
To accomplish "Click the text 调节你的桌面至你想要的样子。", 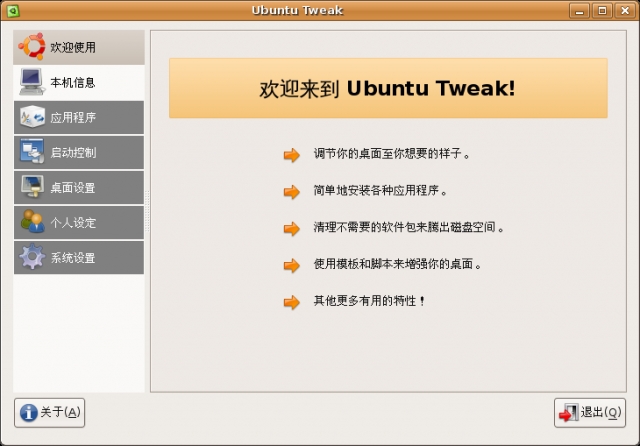I will coord(392,154).
